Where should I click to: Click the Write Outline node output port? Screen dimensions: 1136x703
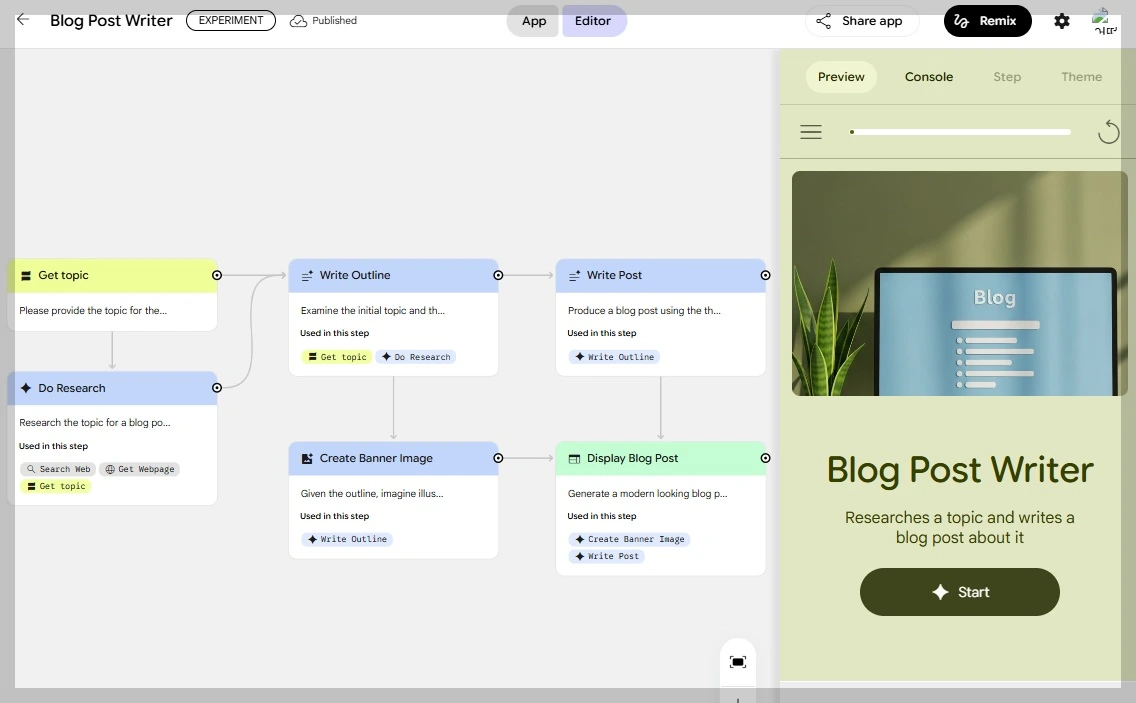coord(498,275)
